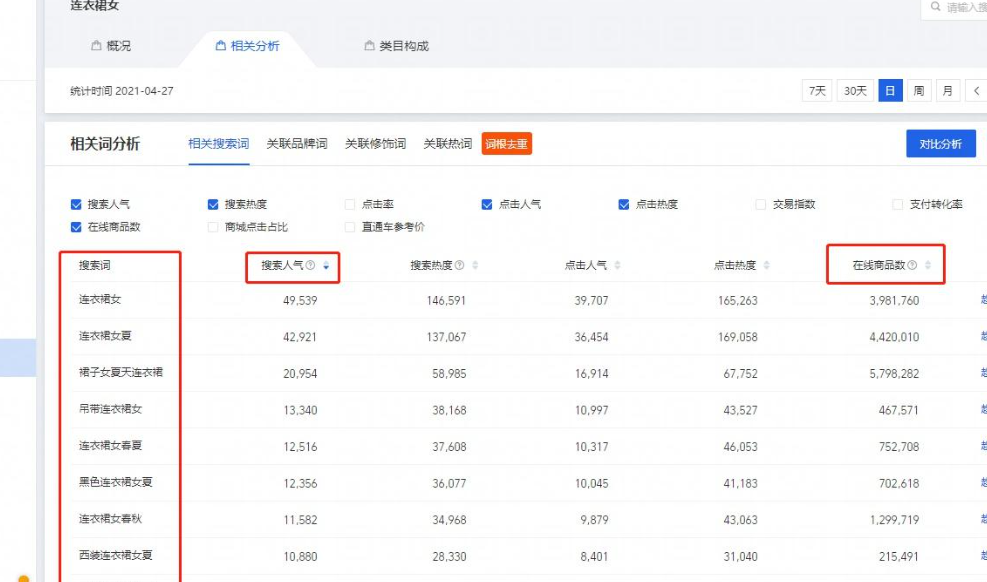Uncheck the 点击人气 checkbox
The width and height of the screenshot is (987, 582).
click(487, 204)
